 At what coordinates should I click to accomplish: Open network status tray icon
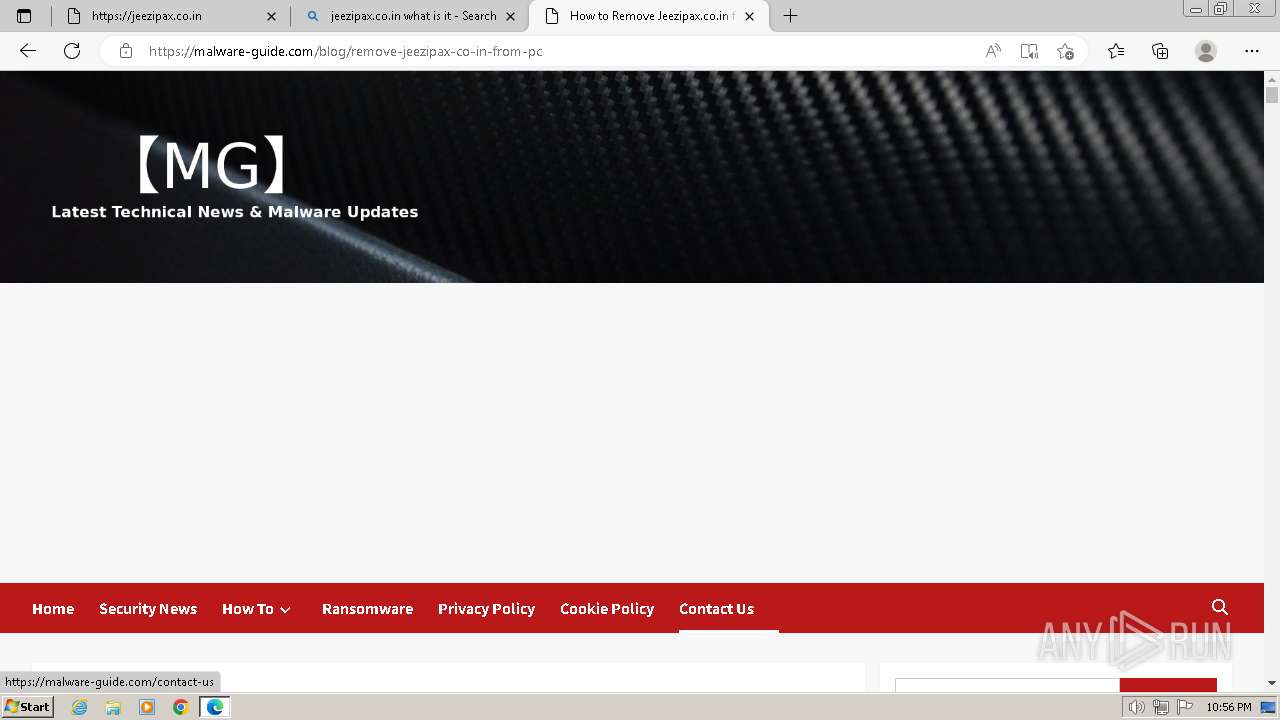pos(1161,707)
